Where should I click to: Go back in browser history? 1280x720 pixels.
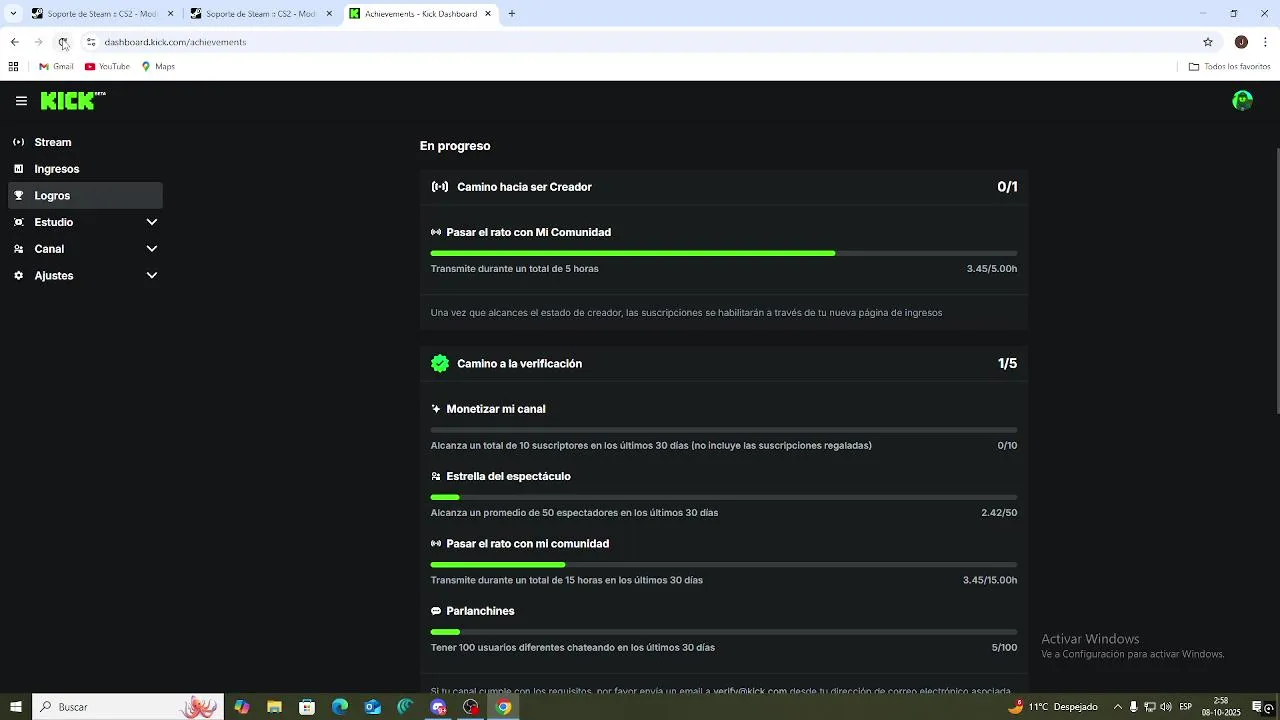pyautogui.click(x=14, y=42)
